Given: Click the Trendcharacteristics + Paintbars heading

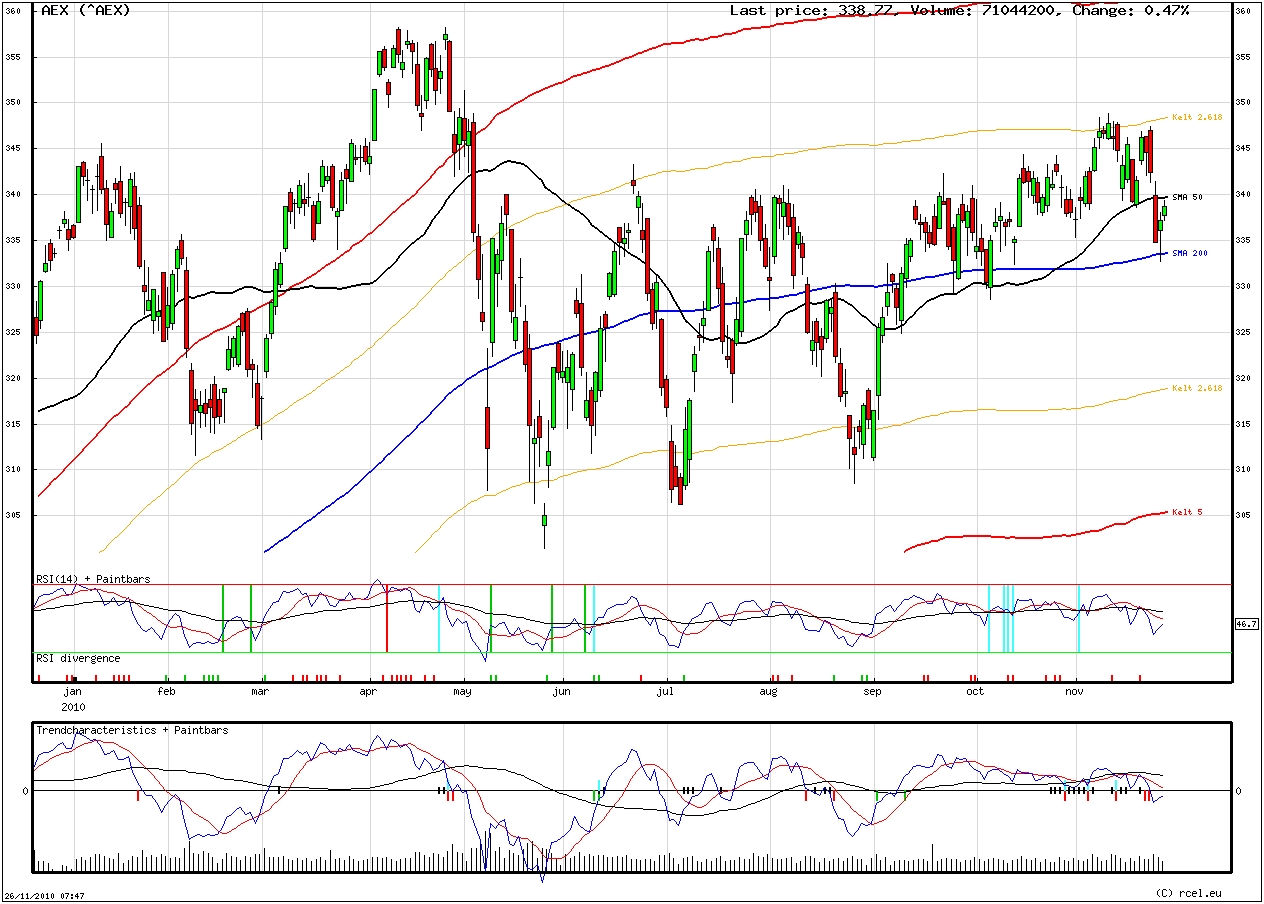Looking at the screenshot, I should coord(132,730).
